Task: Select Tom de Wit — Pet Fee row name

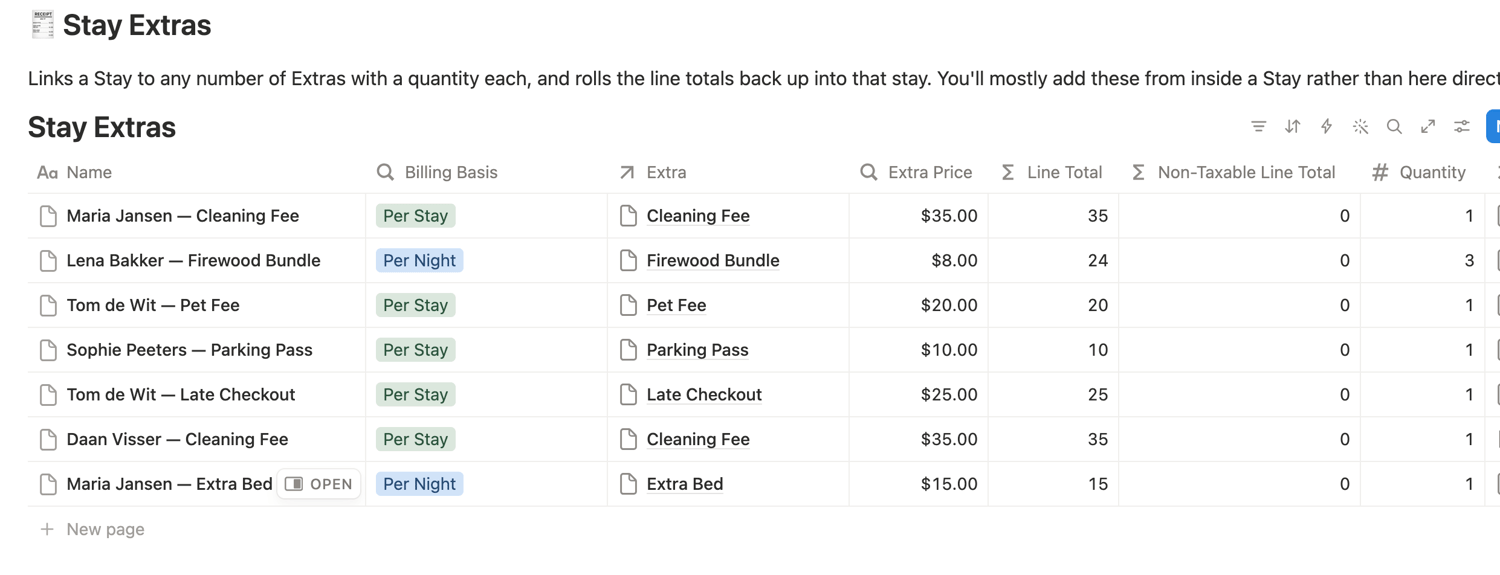Action: [153, 305]
